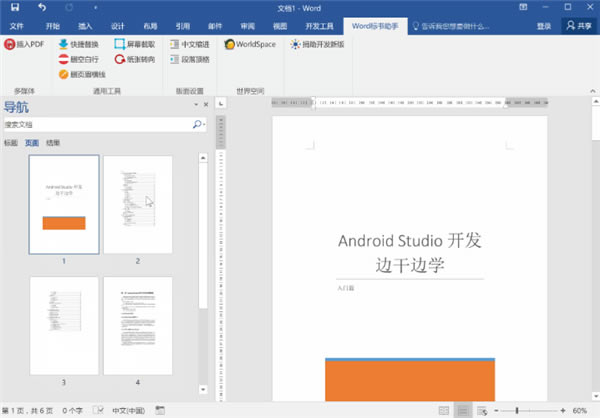Click thumbnail list scroll down arrow

tap(203, 390)
